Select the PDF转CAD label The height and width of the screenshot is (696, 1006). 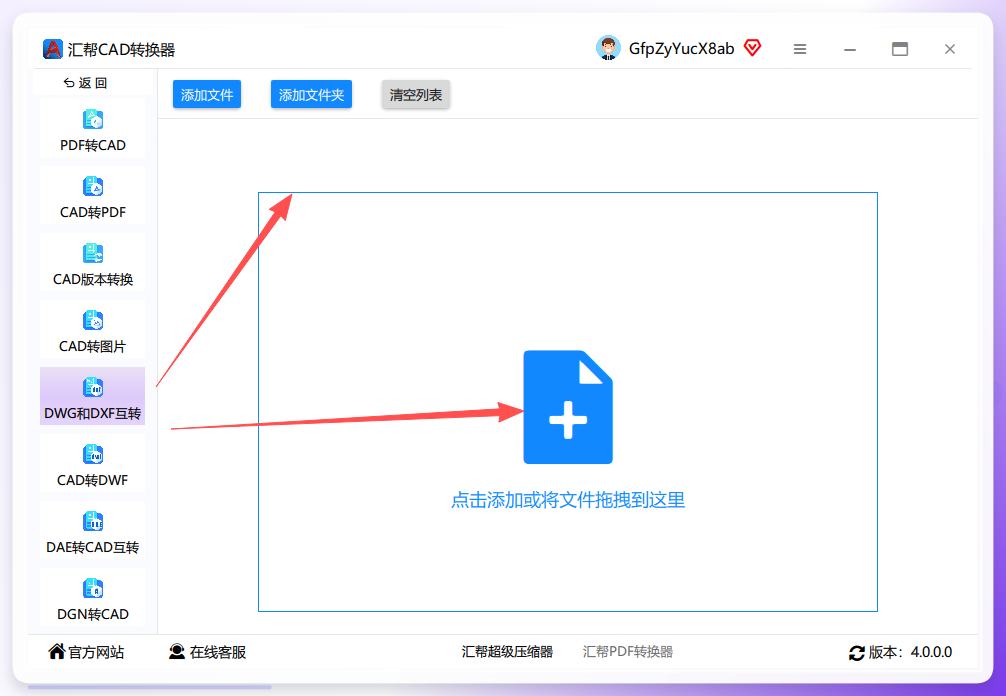[93, 146]
